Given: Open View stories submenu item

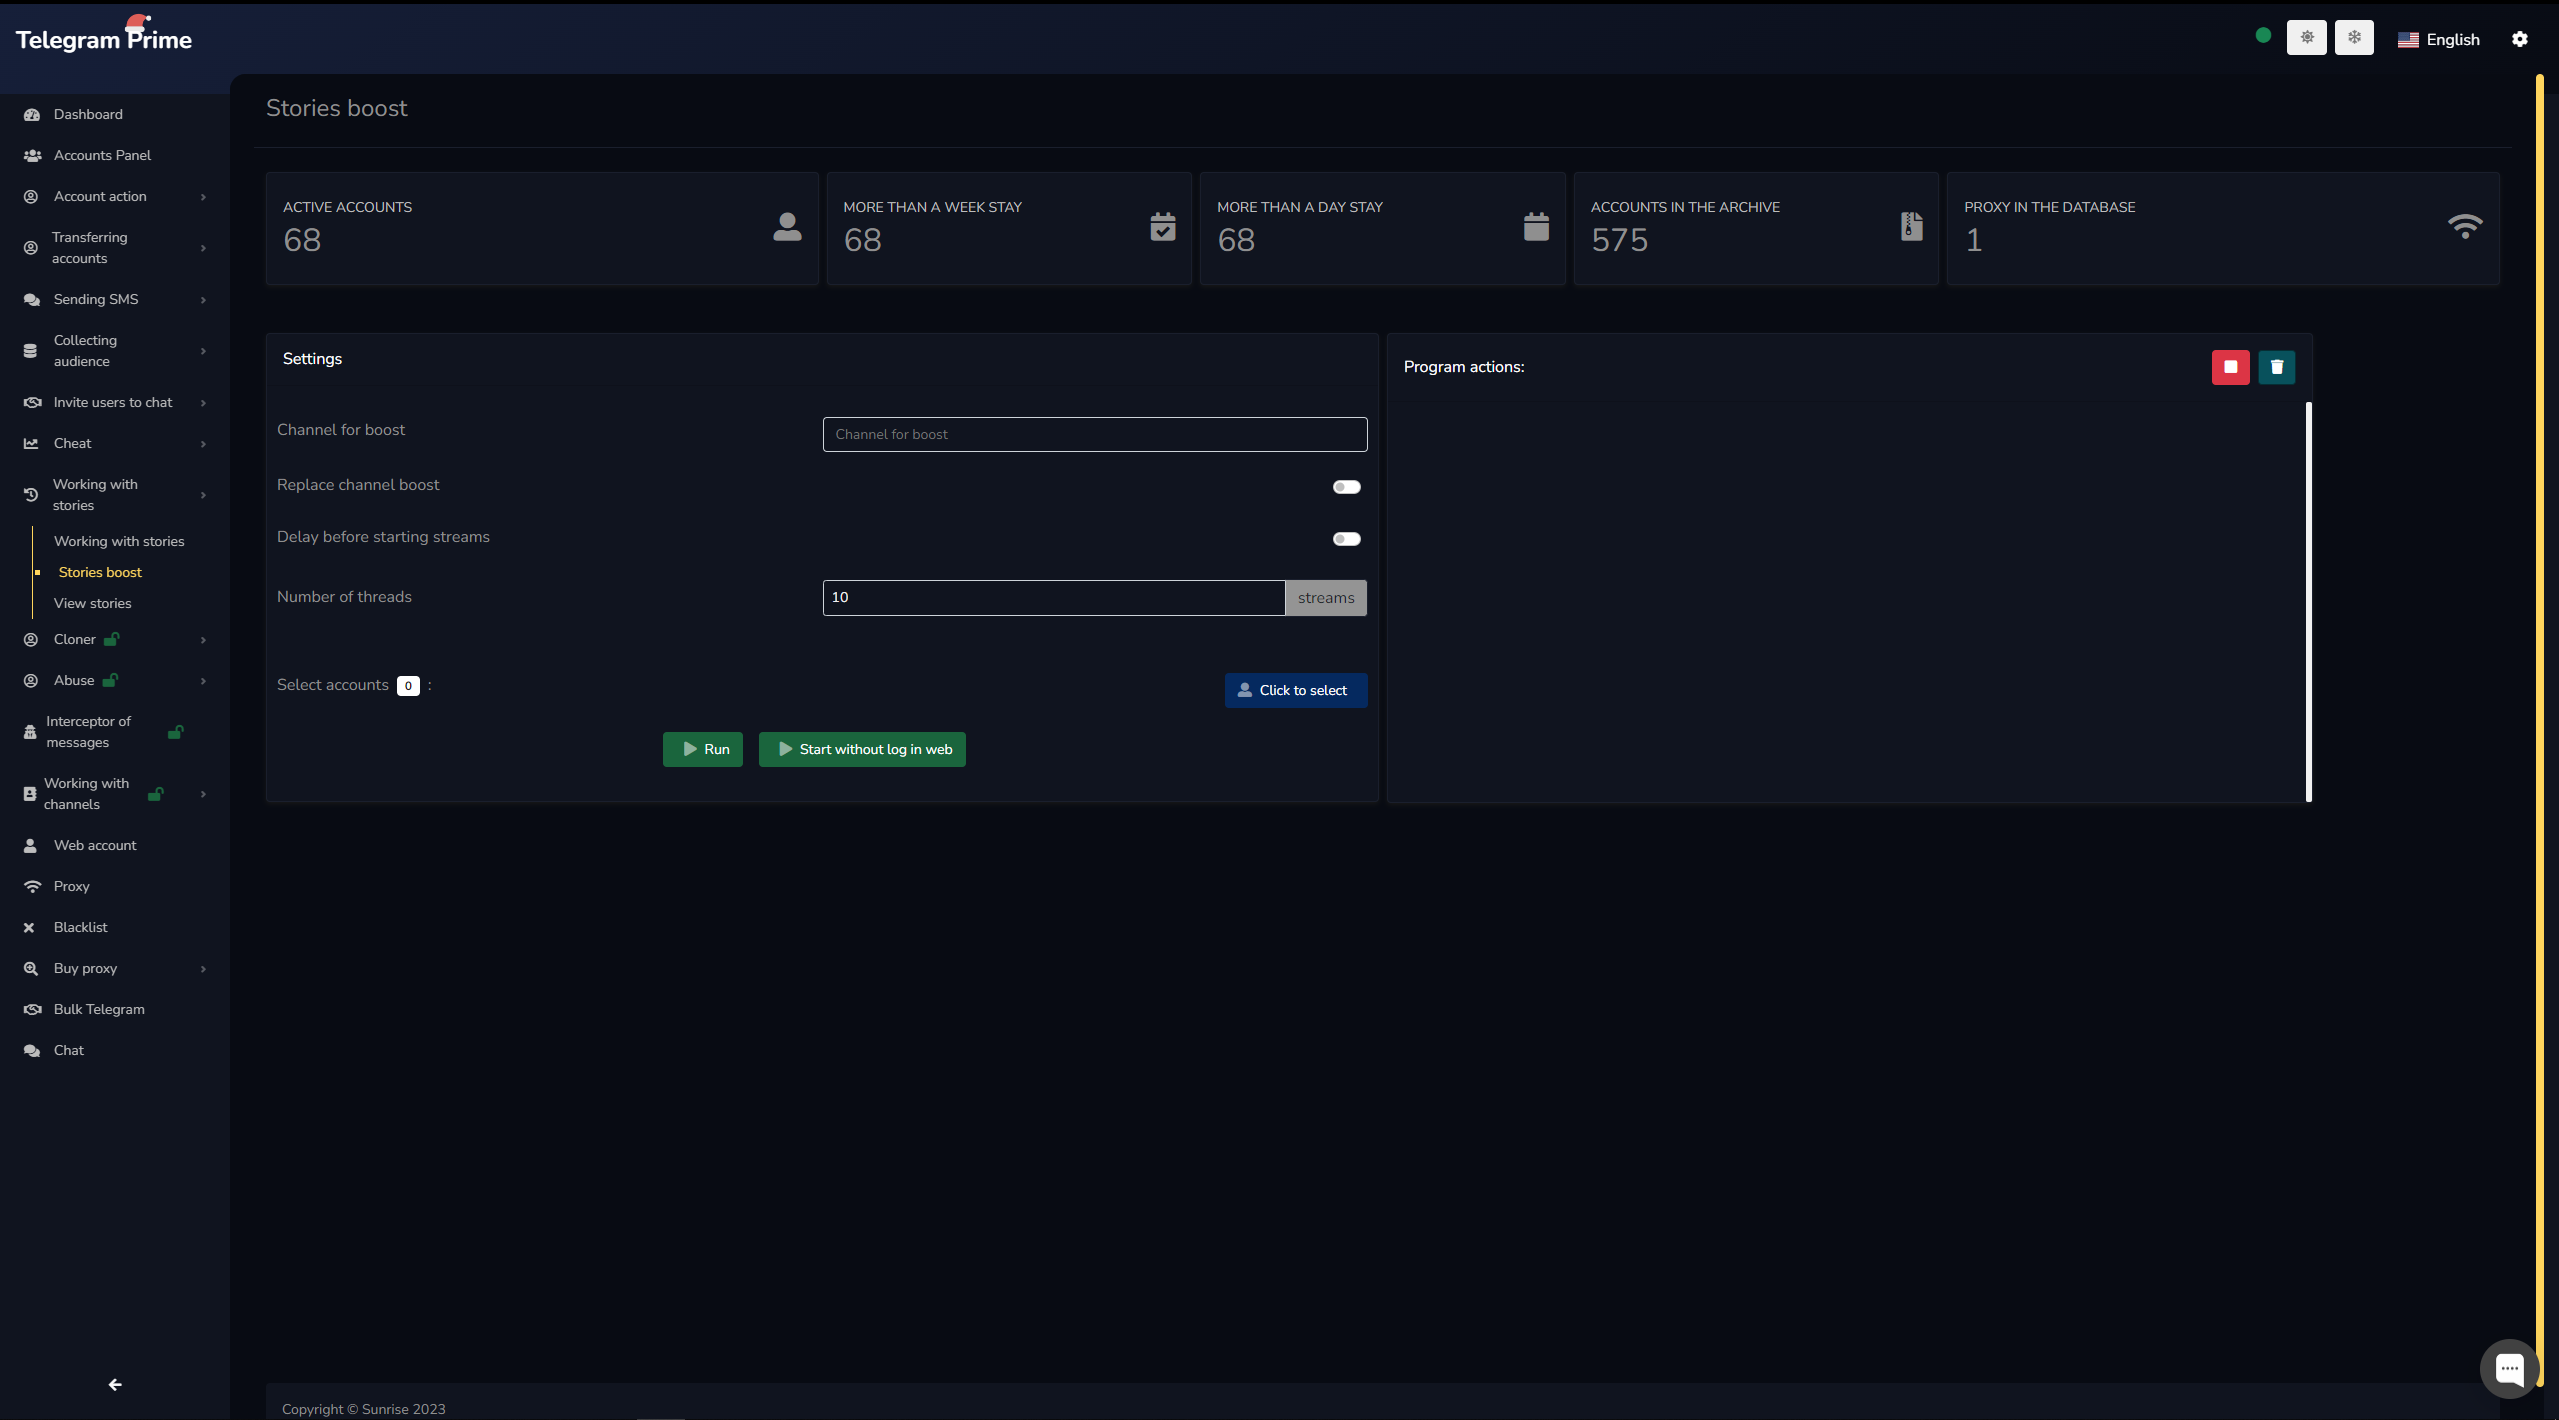Looking at the screenshot, I should [x=93, y=604].
